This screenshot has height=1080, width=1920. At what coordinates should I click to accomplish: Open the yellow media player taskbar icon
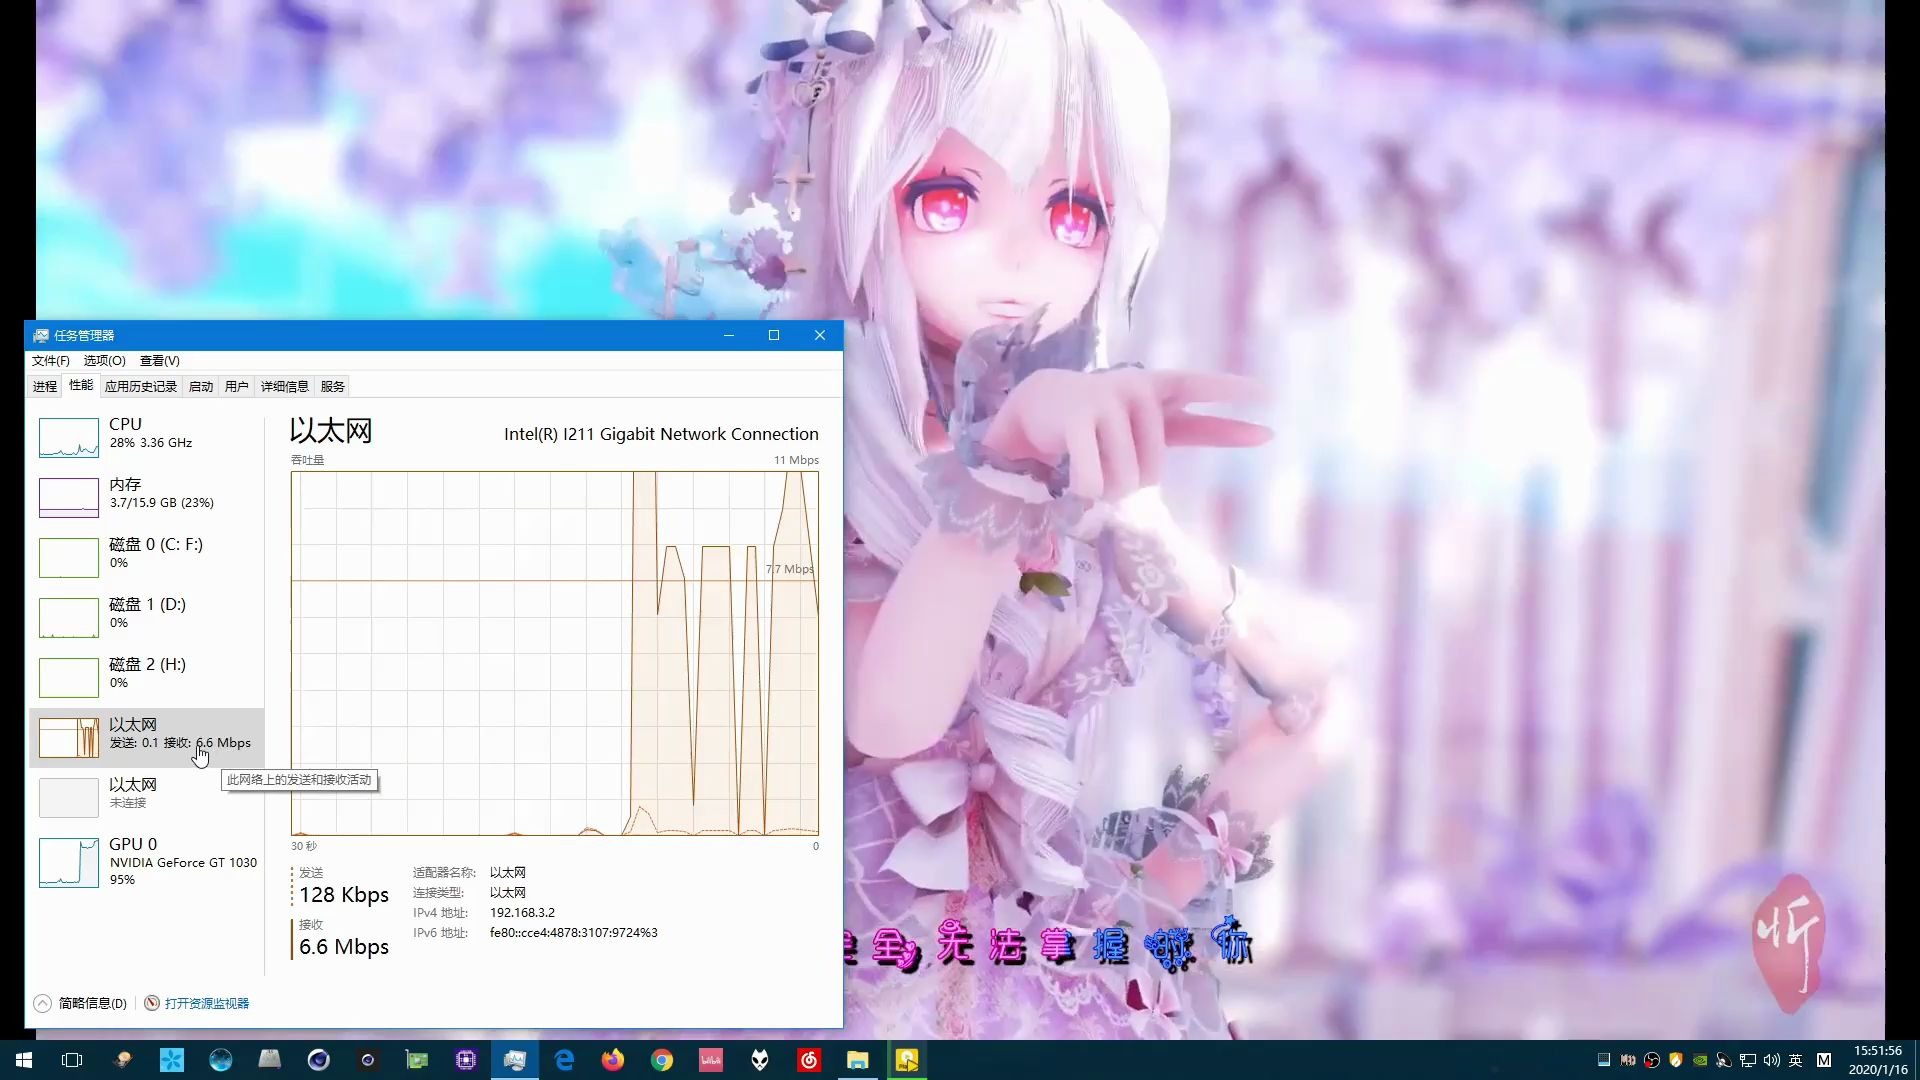coord(907,1060)
